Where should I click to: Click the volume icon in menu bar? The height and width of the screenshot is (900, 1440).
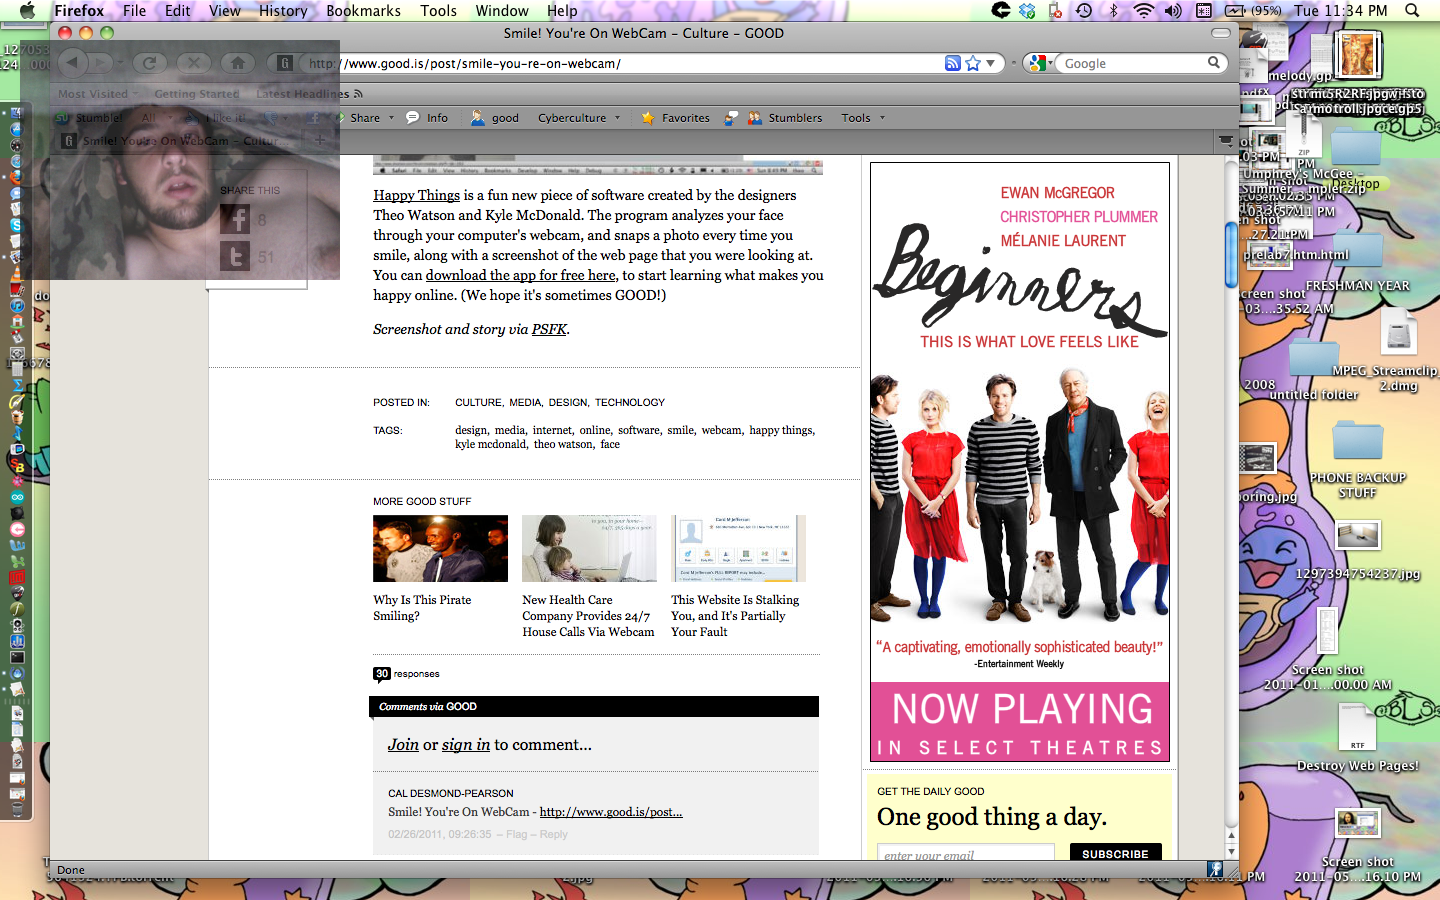(x=1173, y=11)
